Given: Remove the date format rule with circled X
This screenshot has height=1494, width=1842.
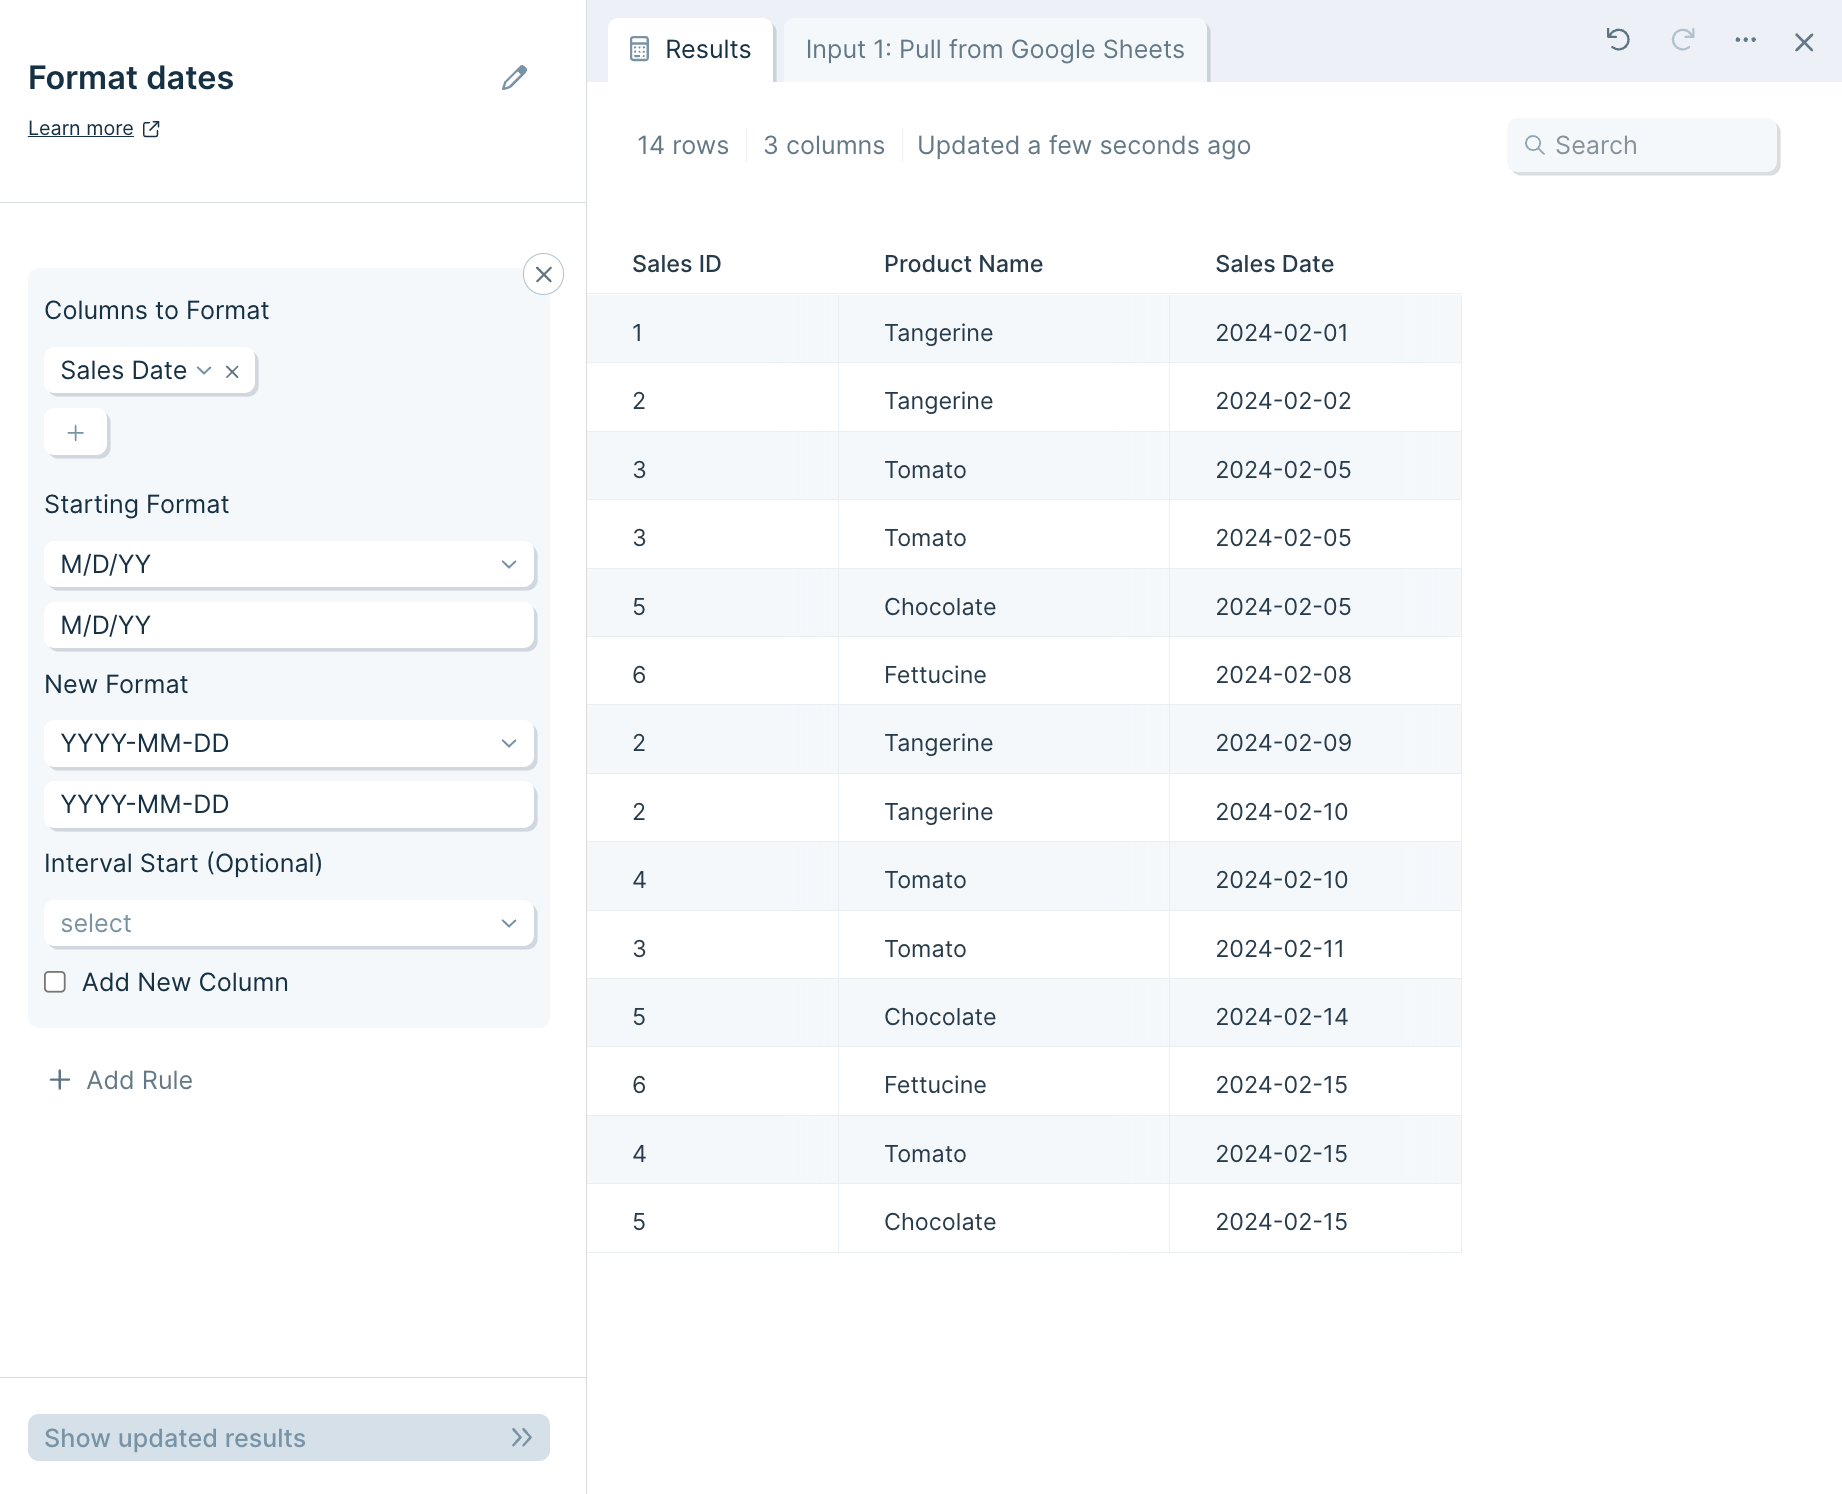Looking at the screenshot, I should pyautogui.click(x=543, y=274).
